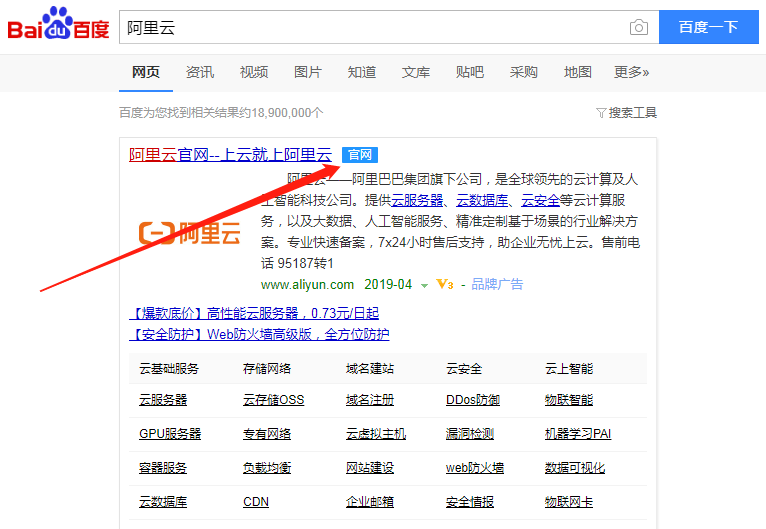The height and width of the screenshot is (529, 766).
Task: Switch to the 图片 tab
Action: (x=308, y=72)
